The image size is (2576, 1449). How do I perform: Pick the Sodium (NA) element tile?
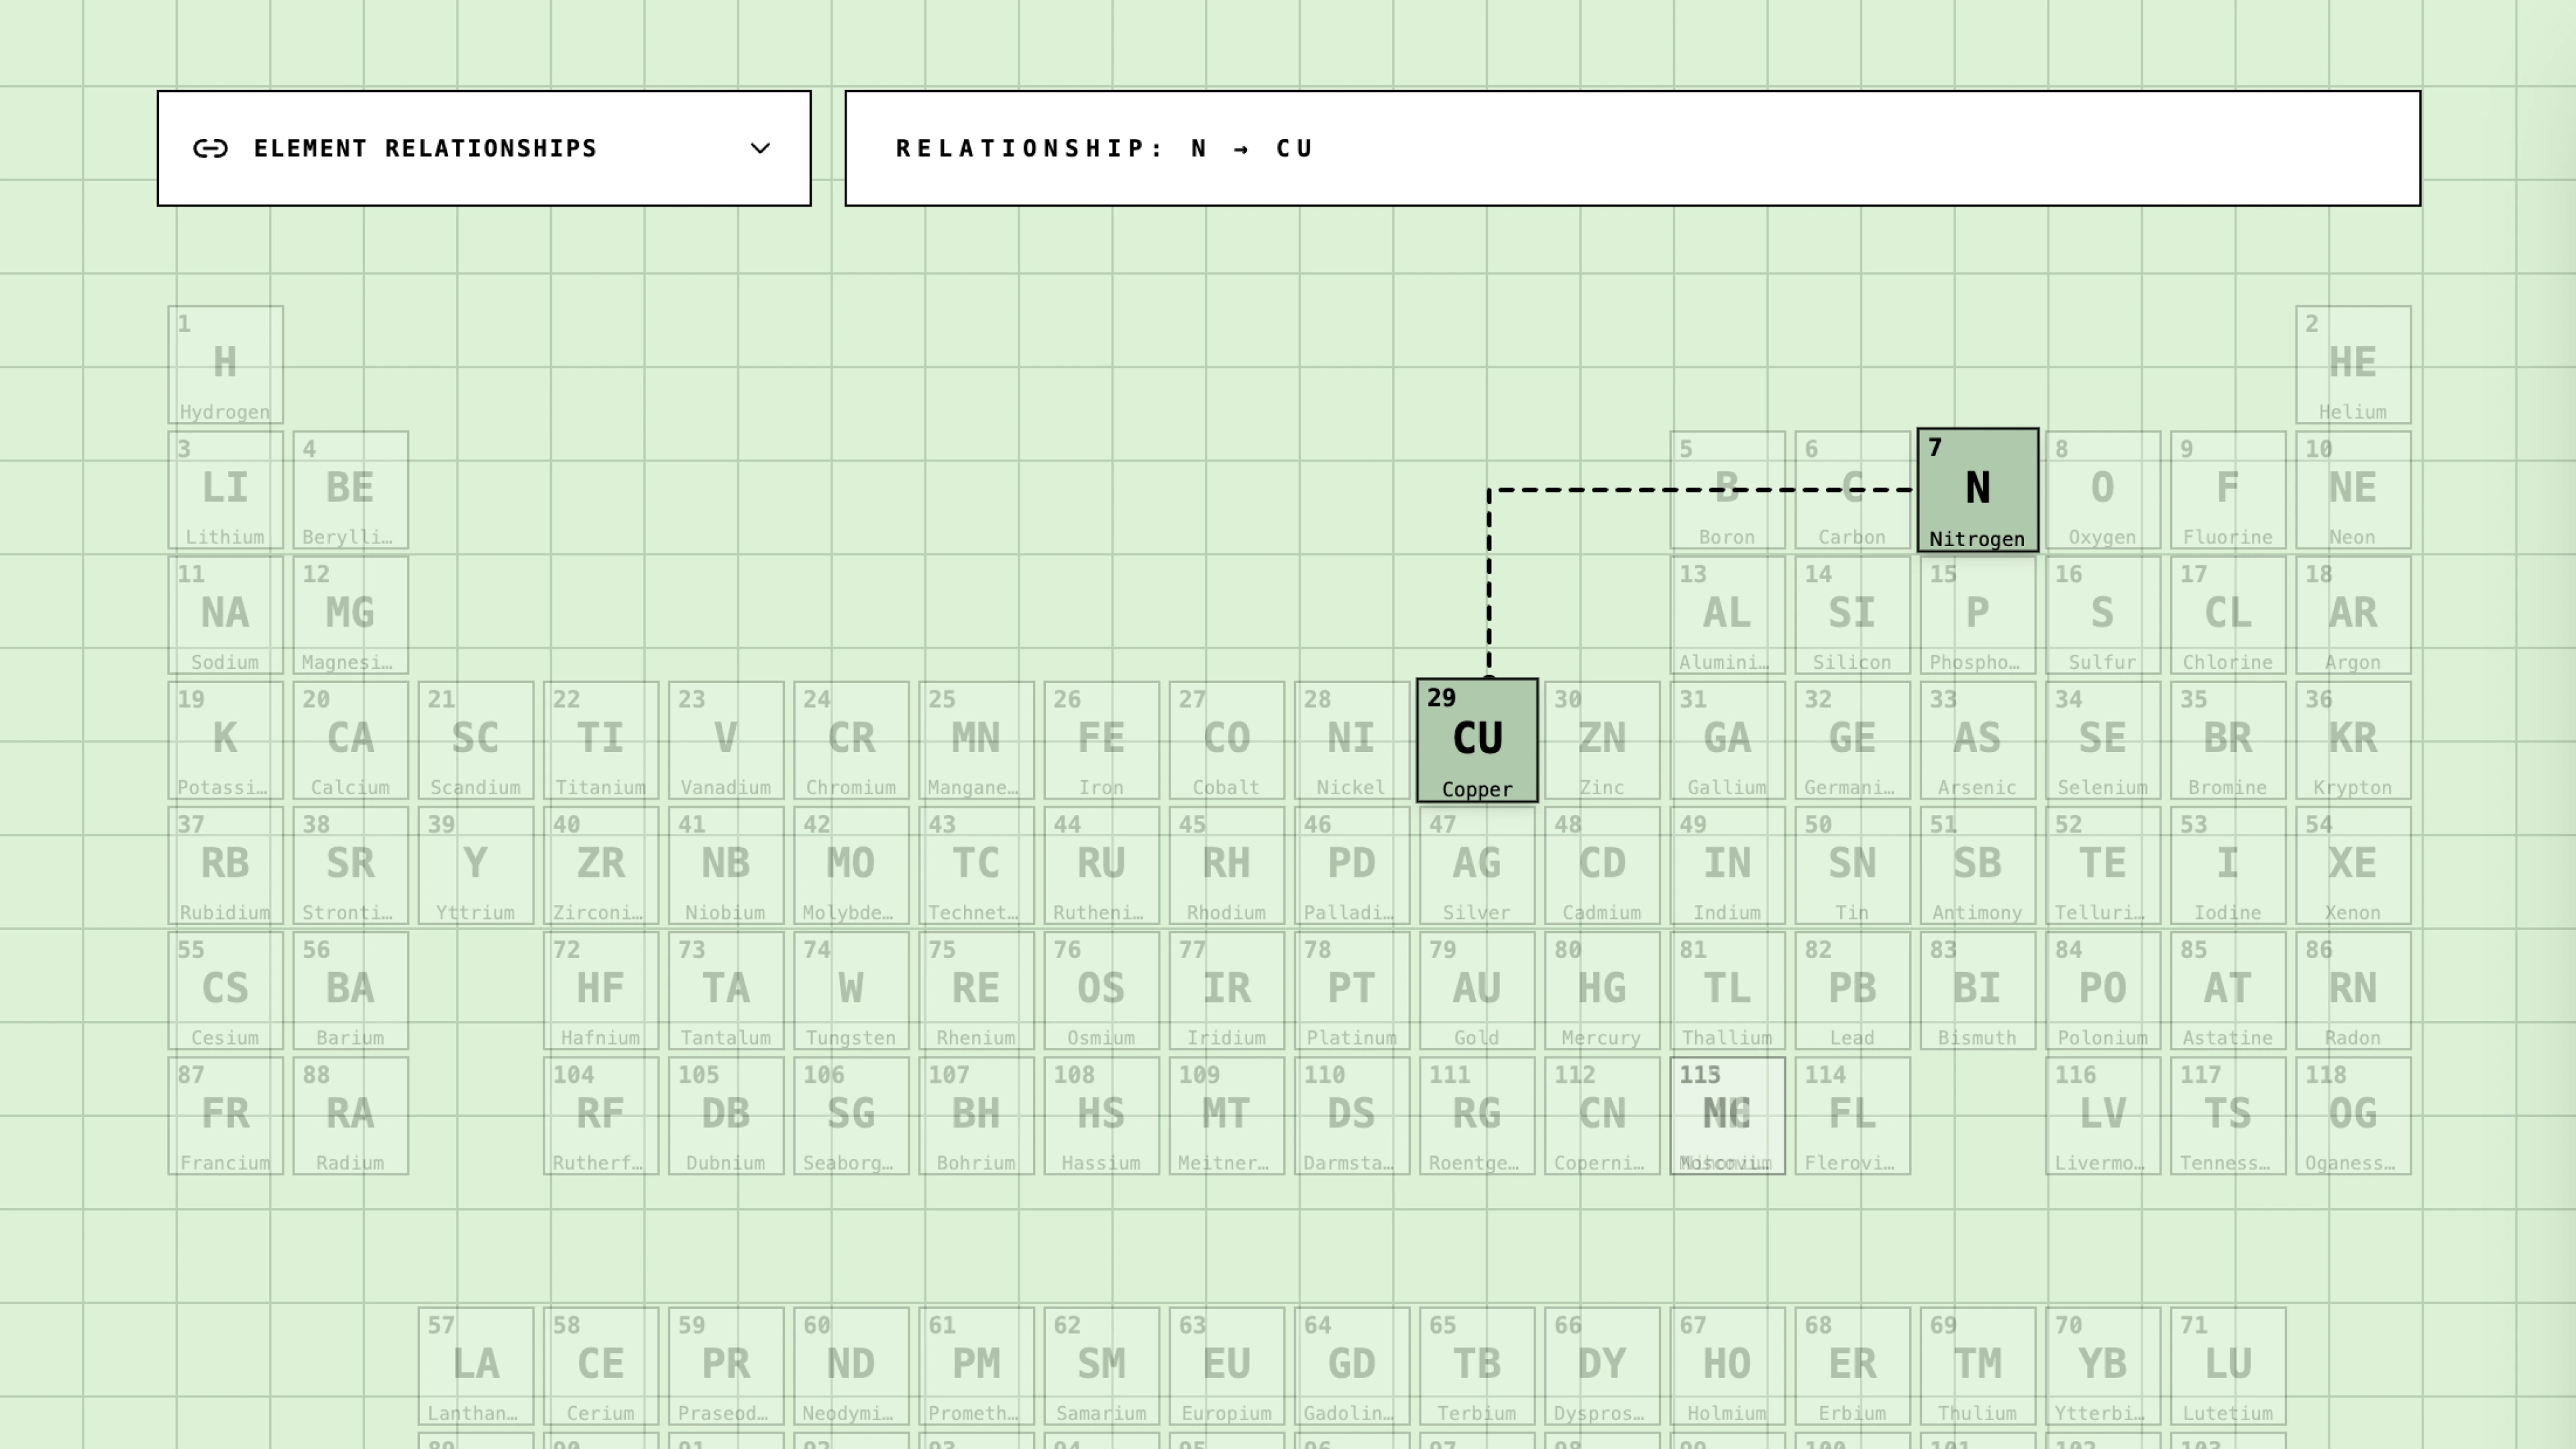[x=225, y=615]
